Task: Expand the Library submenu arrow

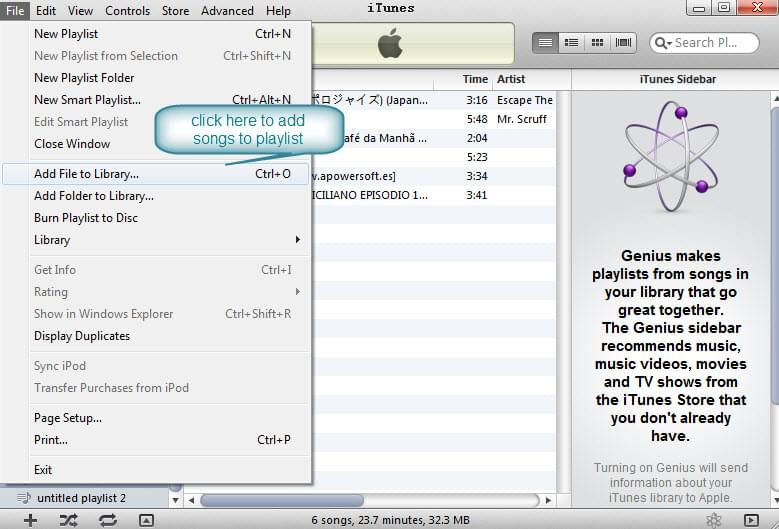Action: [x=298, y=239]
